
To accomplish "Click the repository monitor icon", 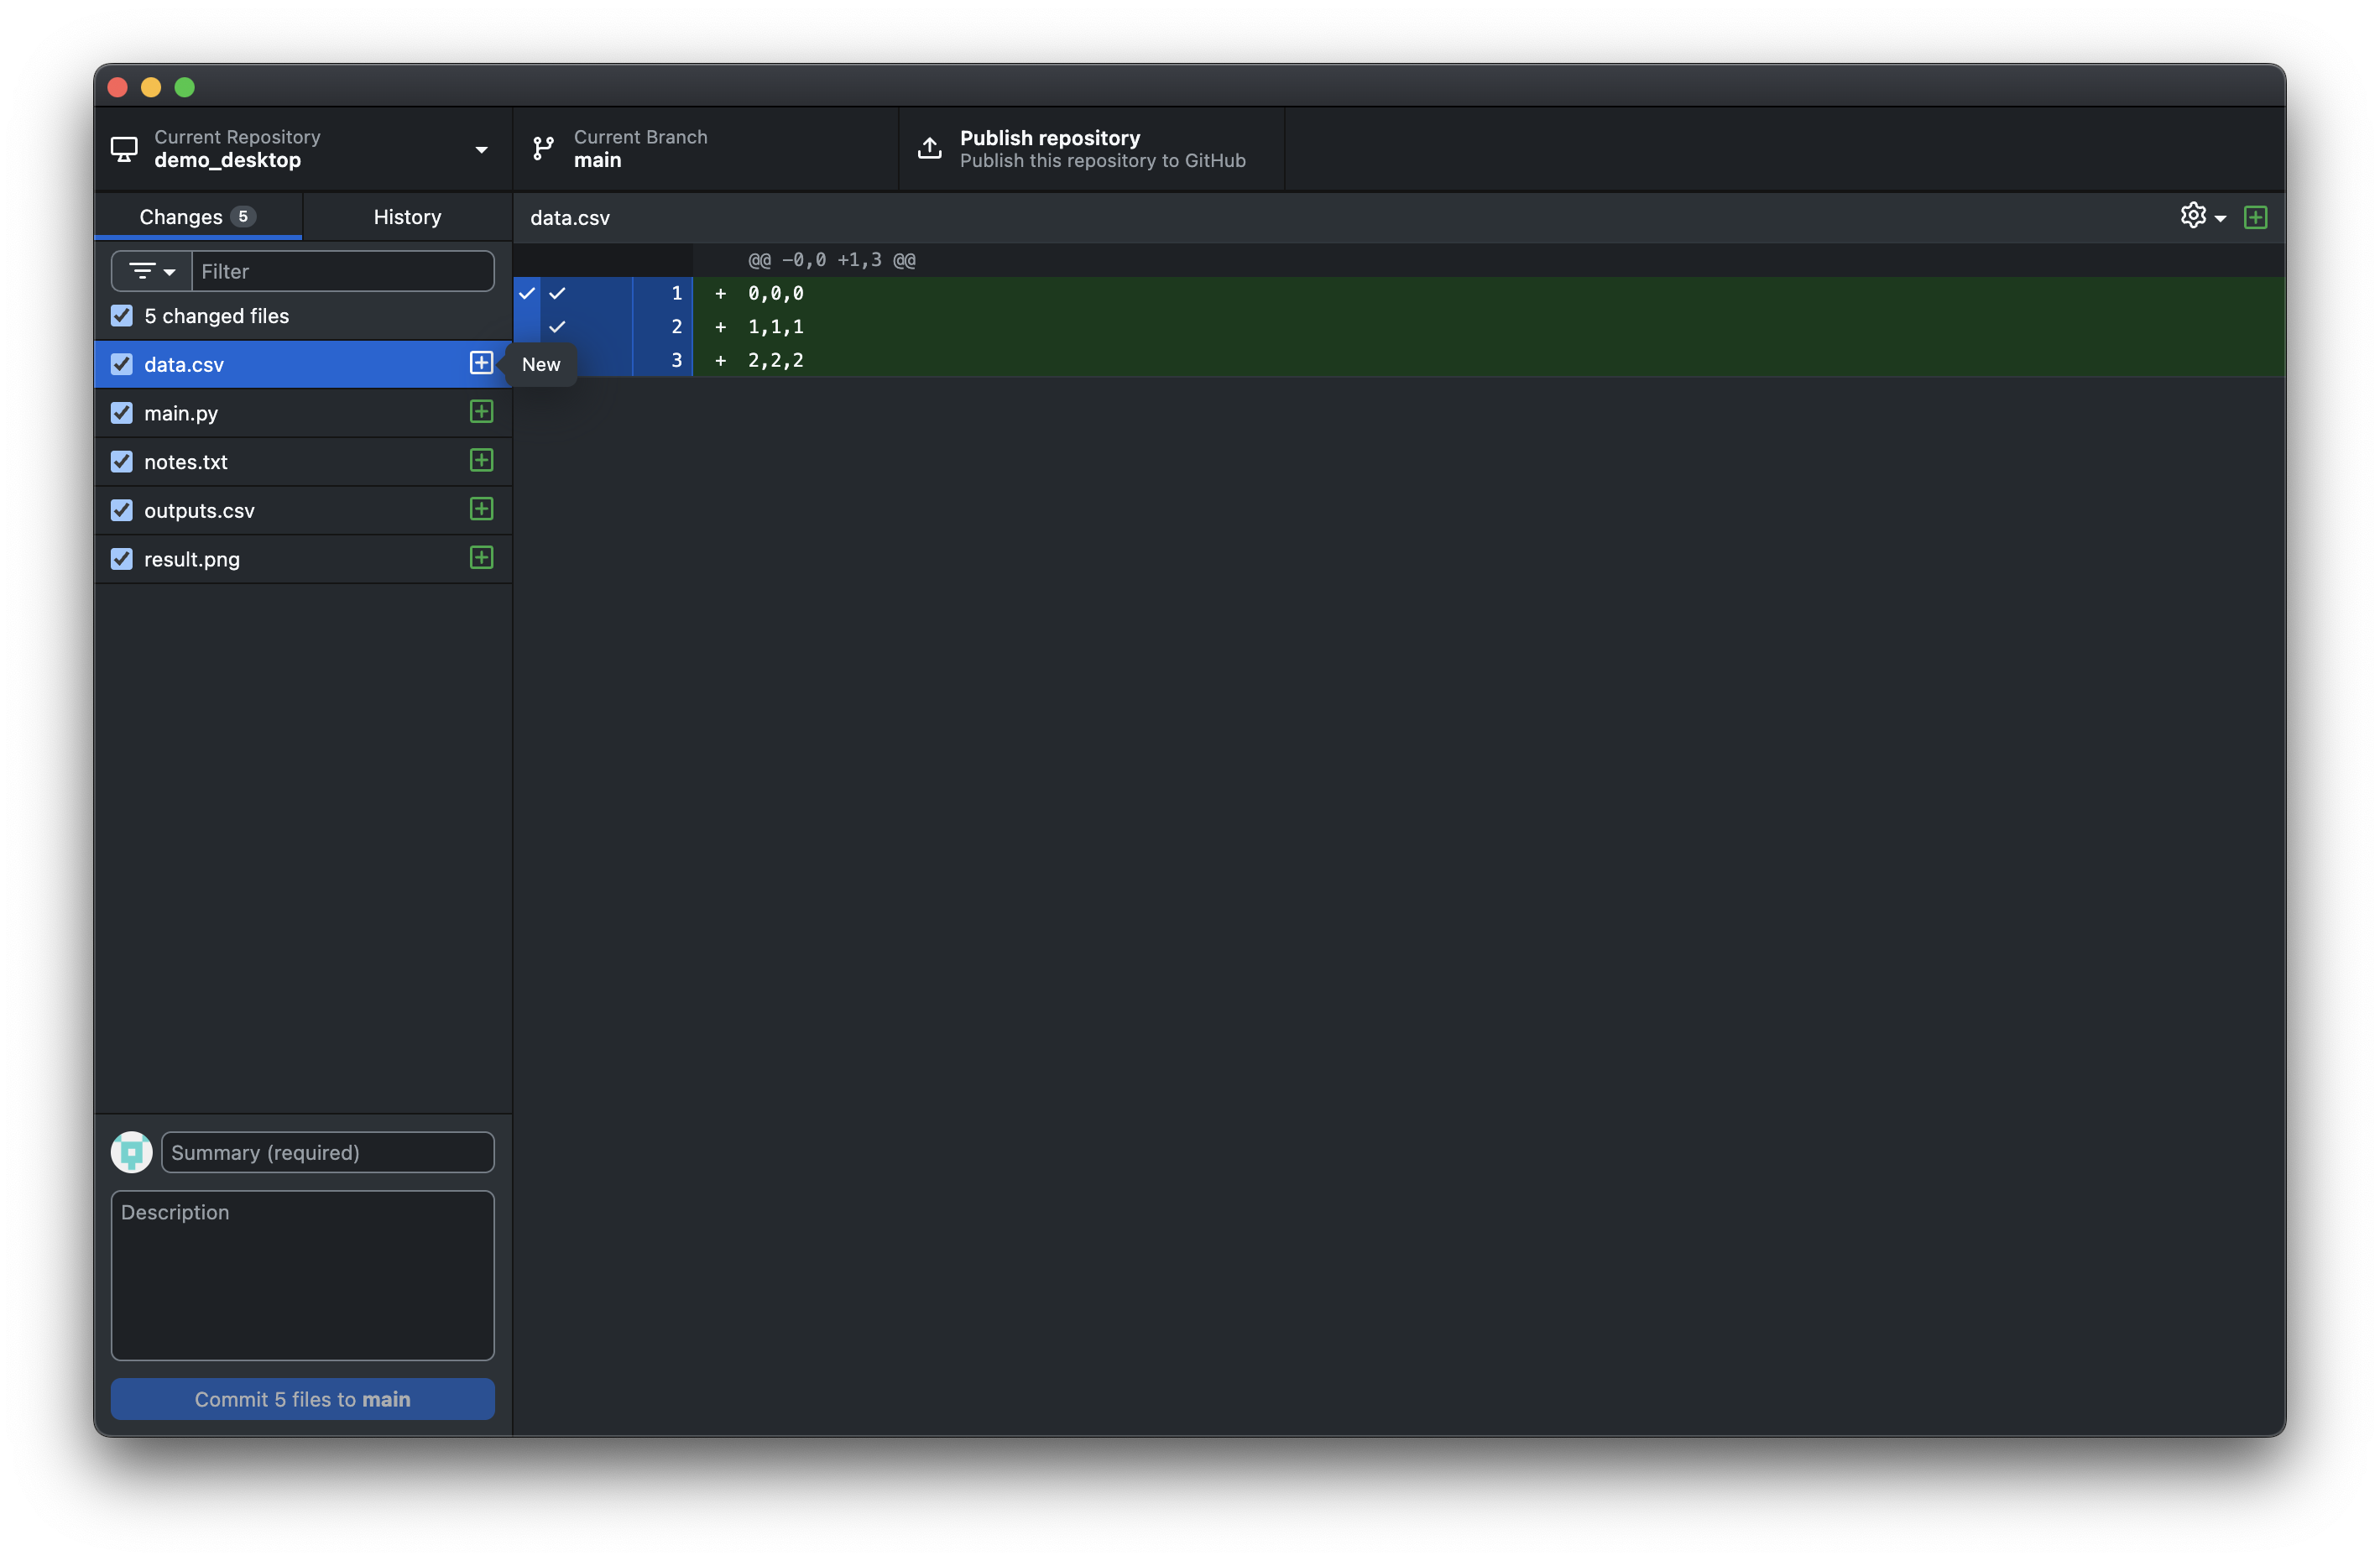I will coord(124,149).
